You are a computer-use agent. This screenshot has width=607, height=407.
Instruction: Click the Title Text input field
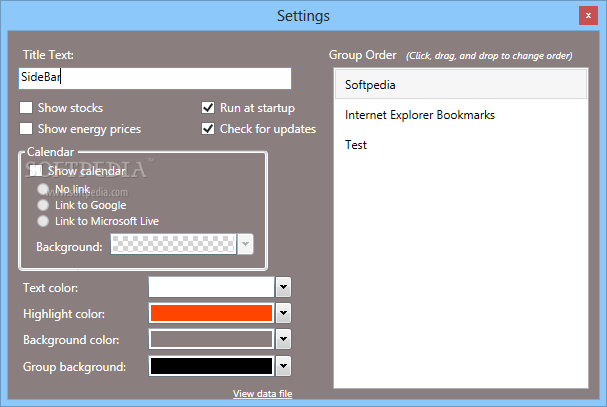tap(155, 78)
